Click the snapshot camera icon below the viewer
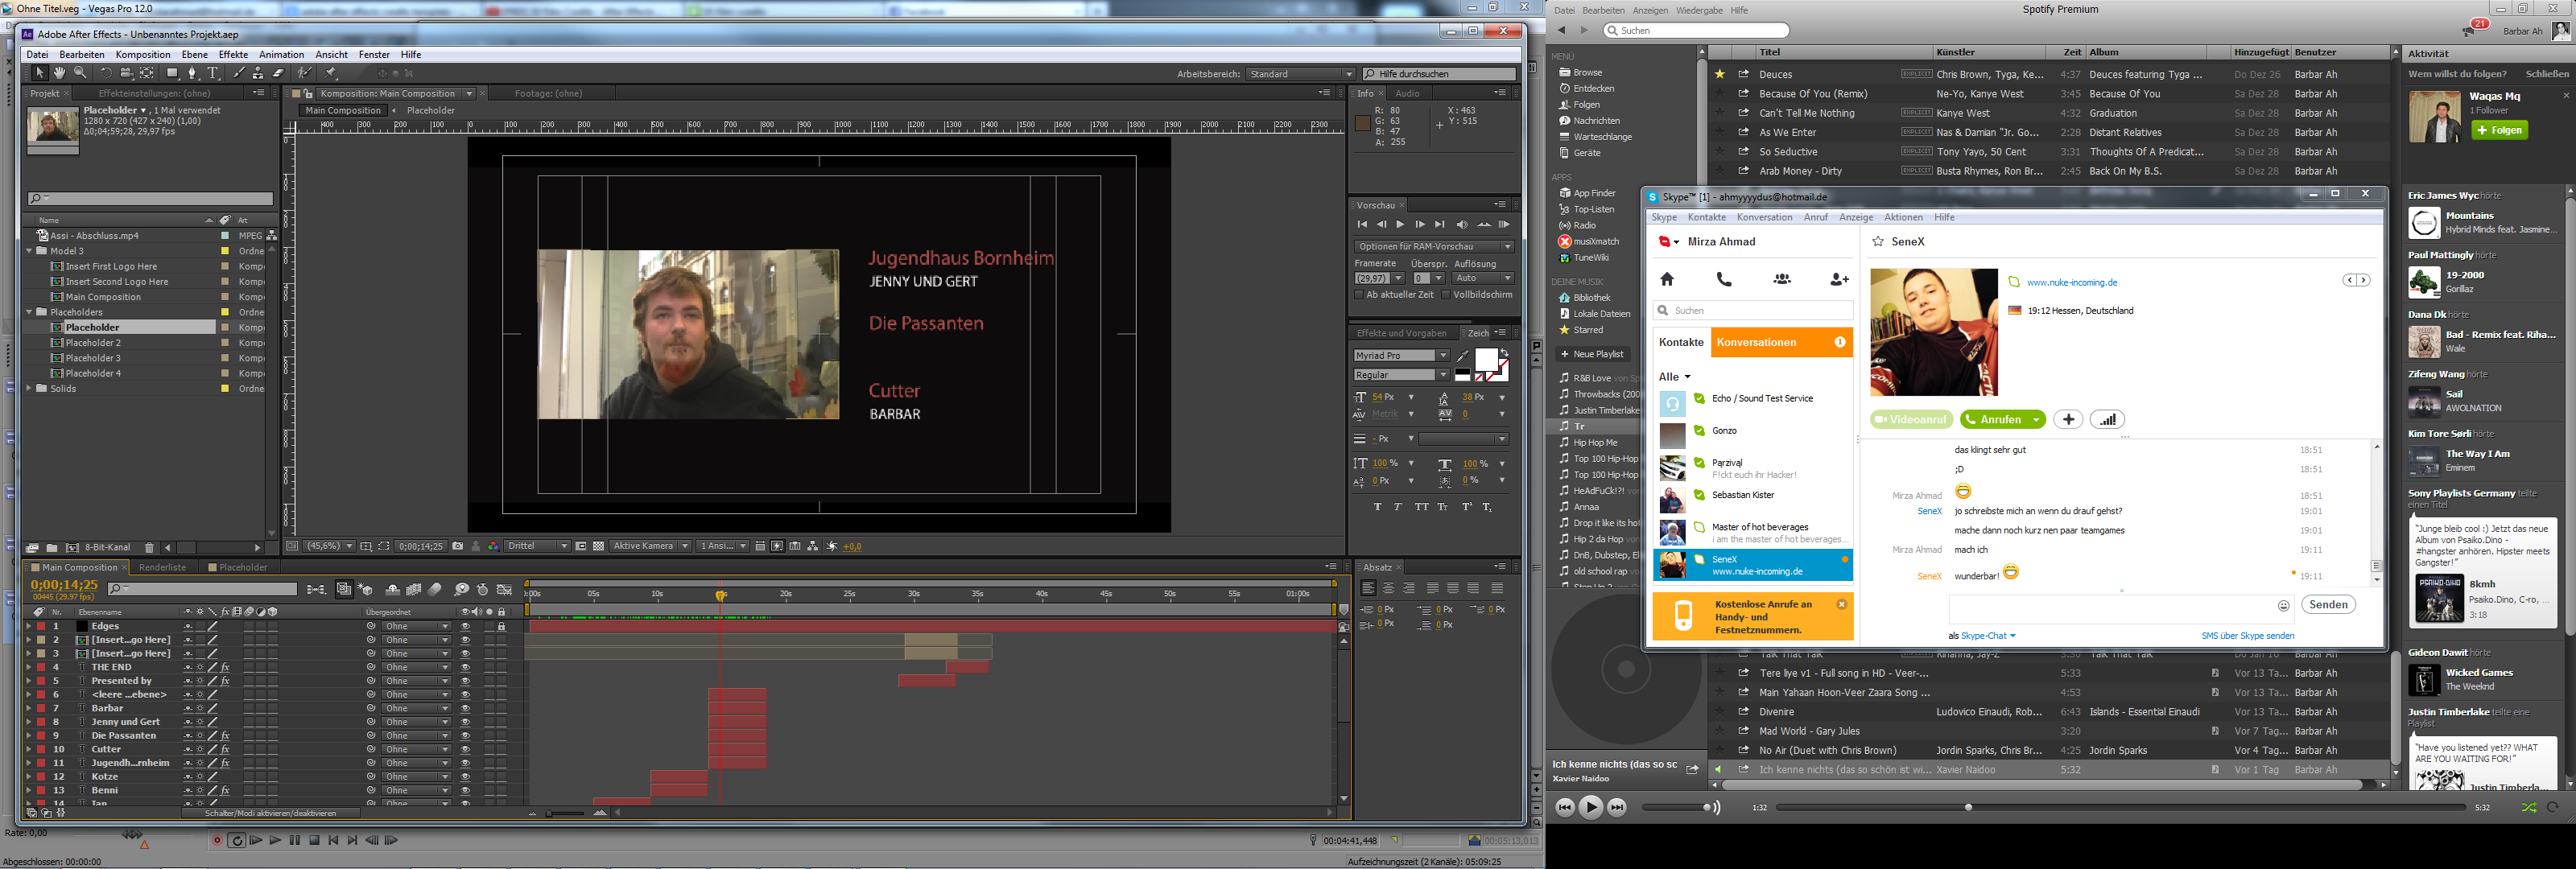 (x=458, y=546)
